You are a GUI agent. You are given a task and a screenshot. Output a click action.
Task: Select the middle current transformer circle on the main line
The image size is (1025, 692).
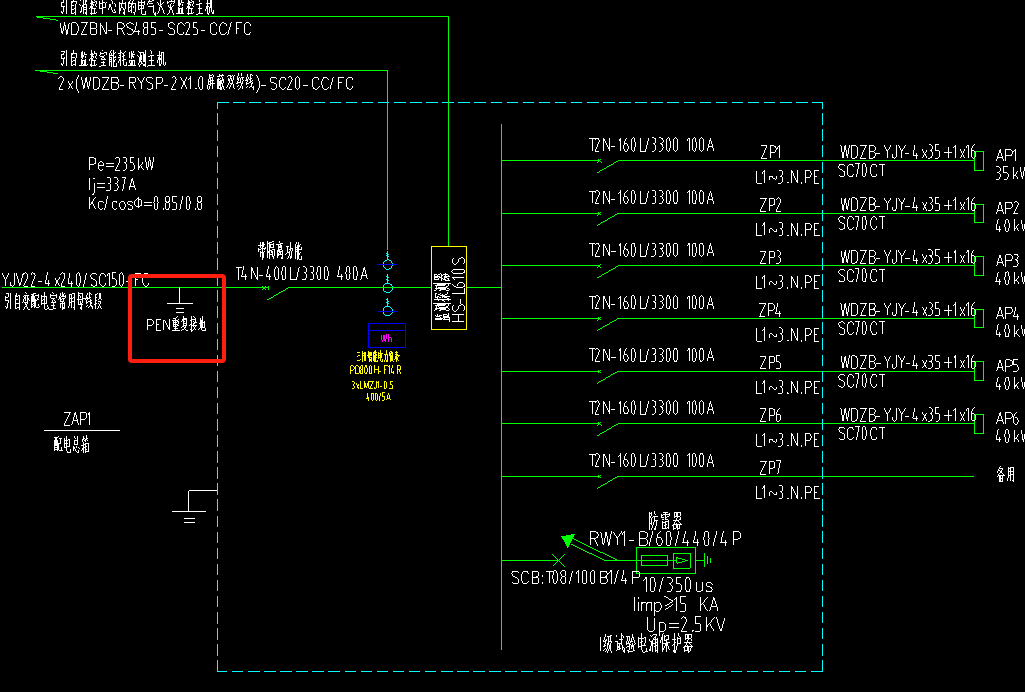pos(388,288)
